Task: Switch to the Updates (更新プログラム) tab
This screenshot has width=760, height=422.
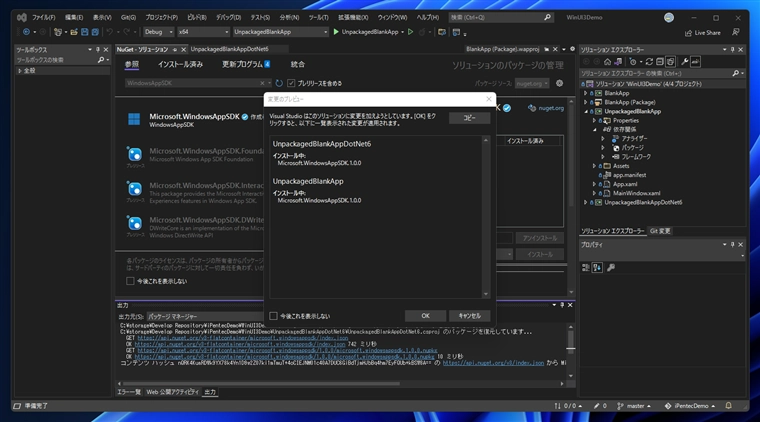Action: (246, 64)
